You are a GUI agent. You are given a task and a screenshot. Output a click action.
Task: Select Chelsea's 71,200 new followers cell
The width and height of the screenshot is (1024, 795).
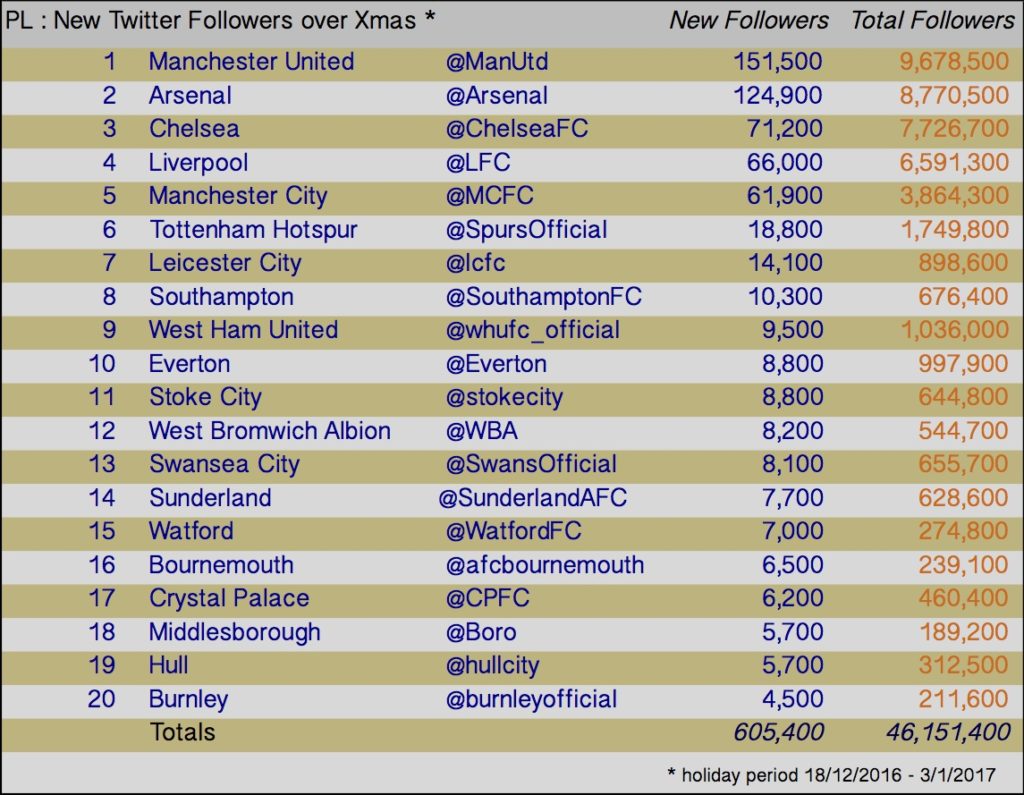784,129
